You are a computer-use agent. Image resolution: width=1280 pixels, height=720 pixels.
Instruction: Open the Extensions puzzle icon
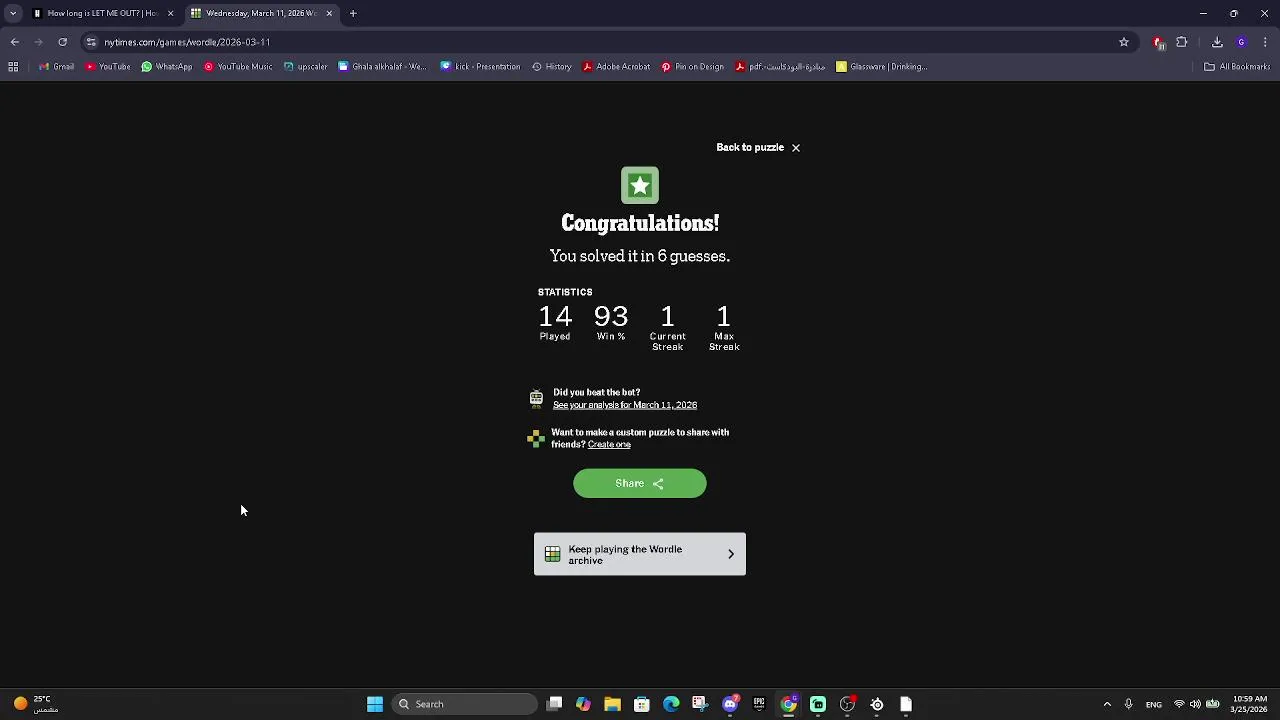pyautogui.click(x=1182, y=42)
